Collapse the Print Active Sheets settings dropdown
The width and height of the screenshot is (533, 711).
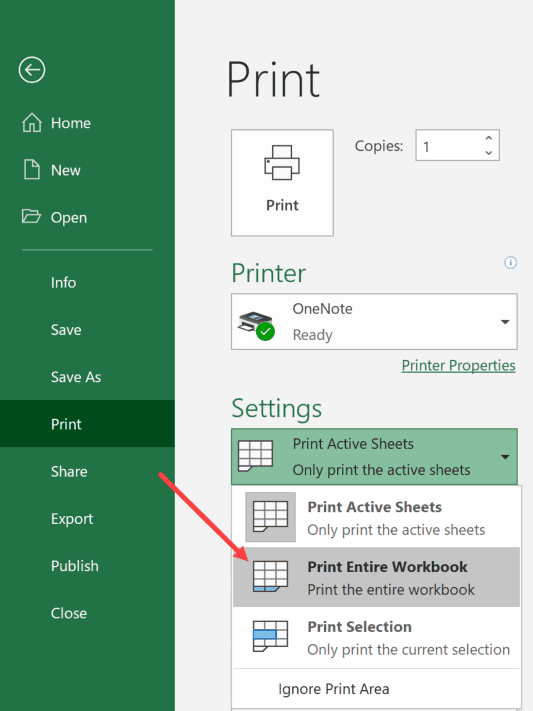[x=374, y=457]
